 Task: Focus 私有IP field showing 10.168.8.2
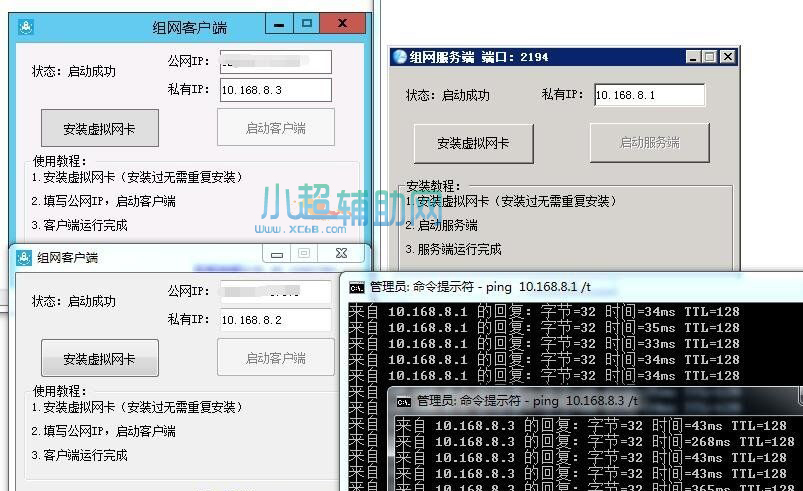click(276, 320)
